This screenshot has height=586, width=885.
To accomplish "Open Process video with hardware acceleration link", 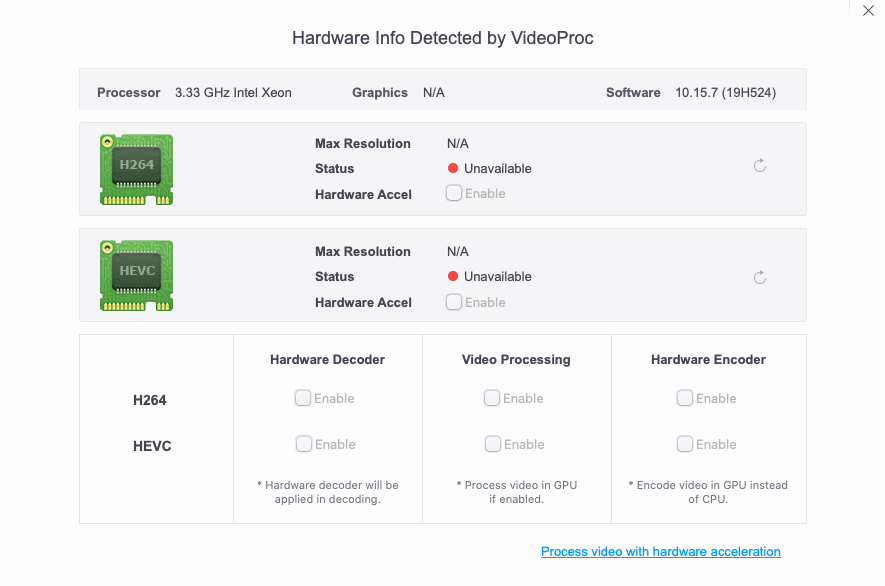I will pos(660,552).
